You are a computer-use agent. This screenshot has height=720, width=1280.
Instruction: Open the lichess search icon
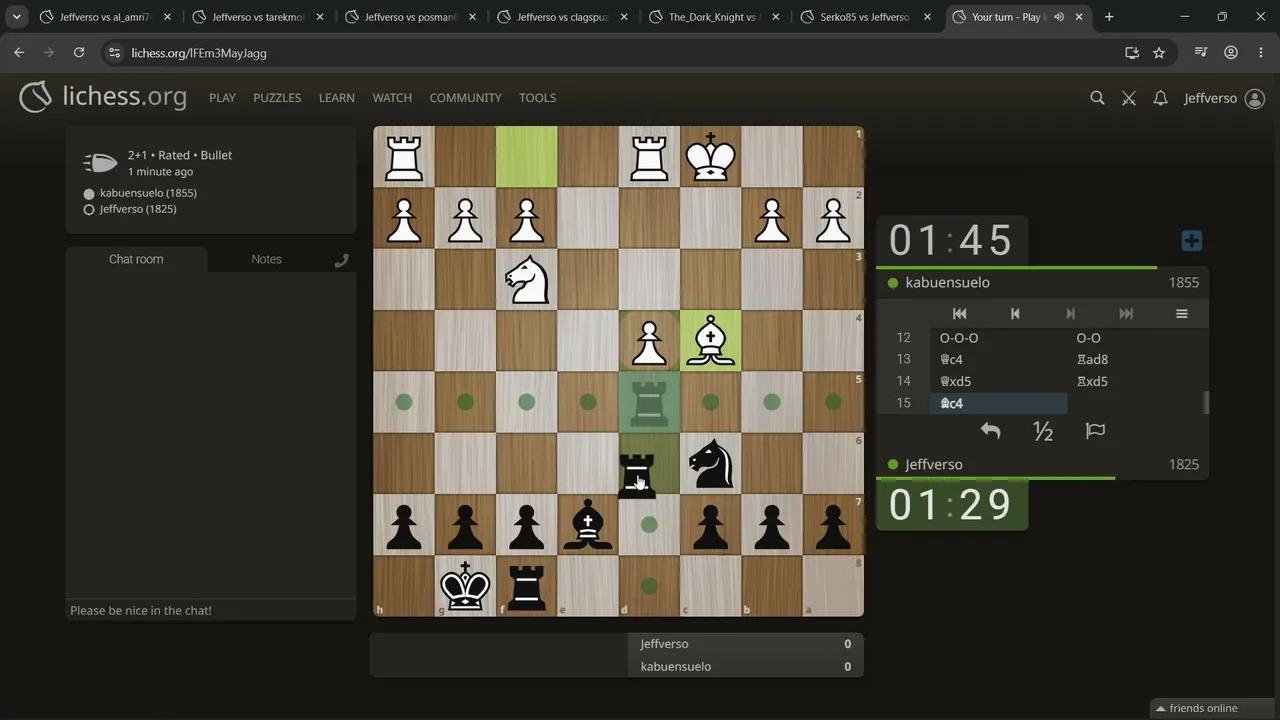pos(1097,98)
